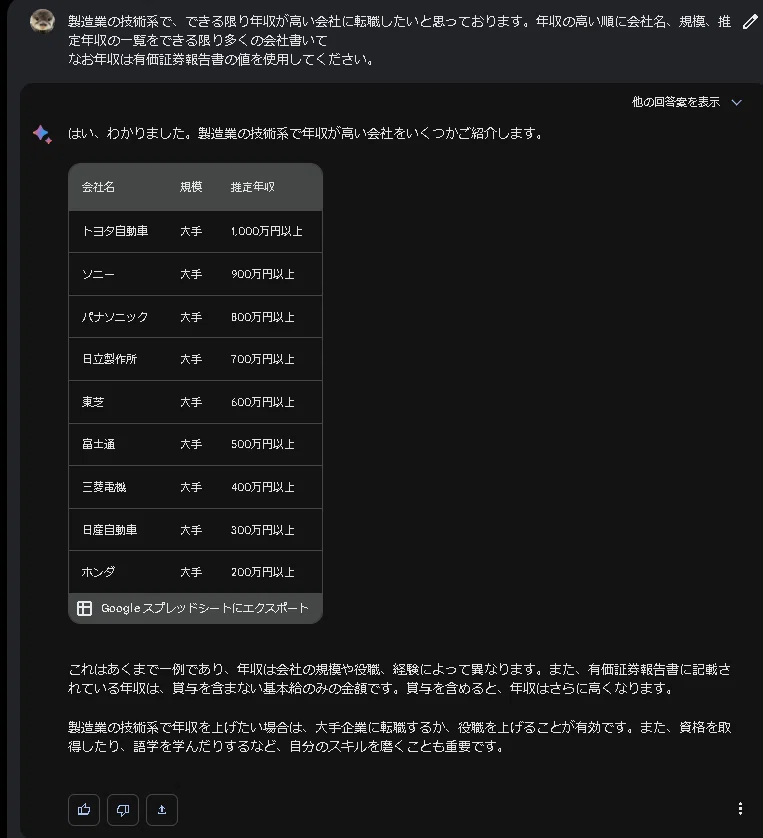Select the 規模 column header
763x838 pixels.
[x=191, y=187]
